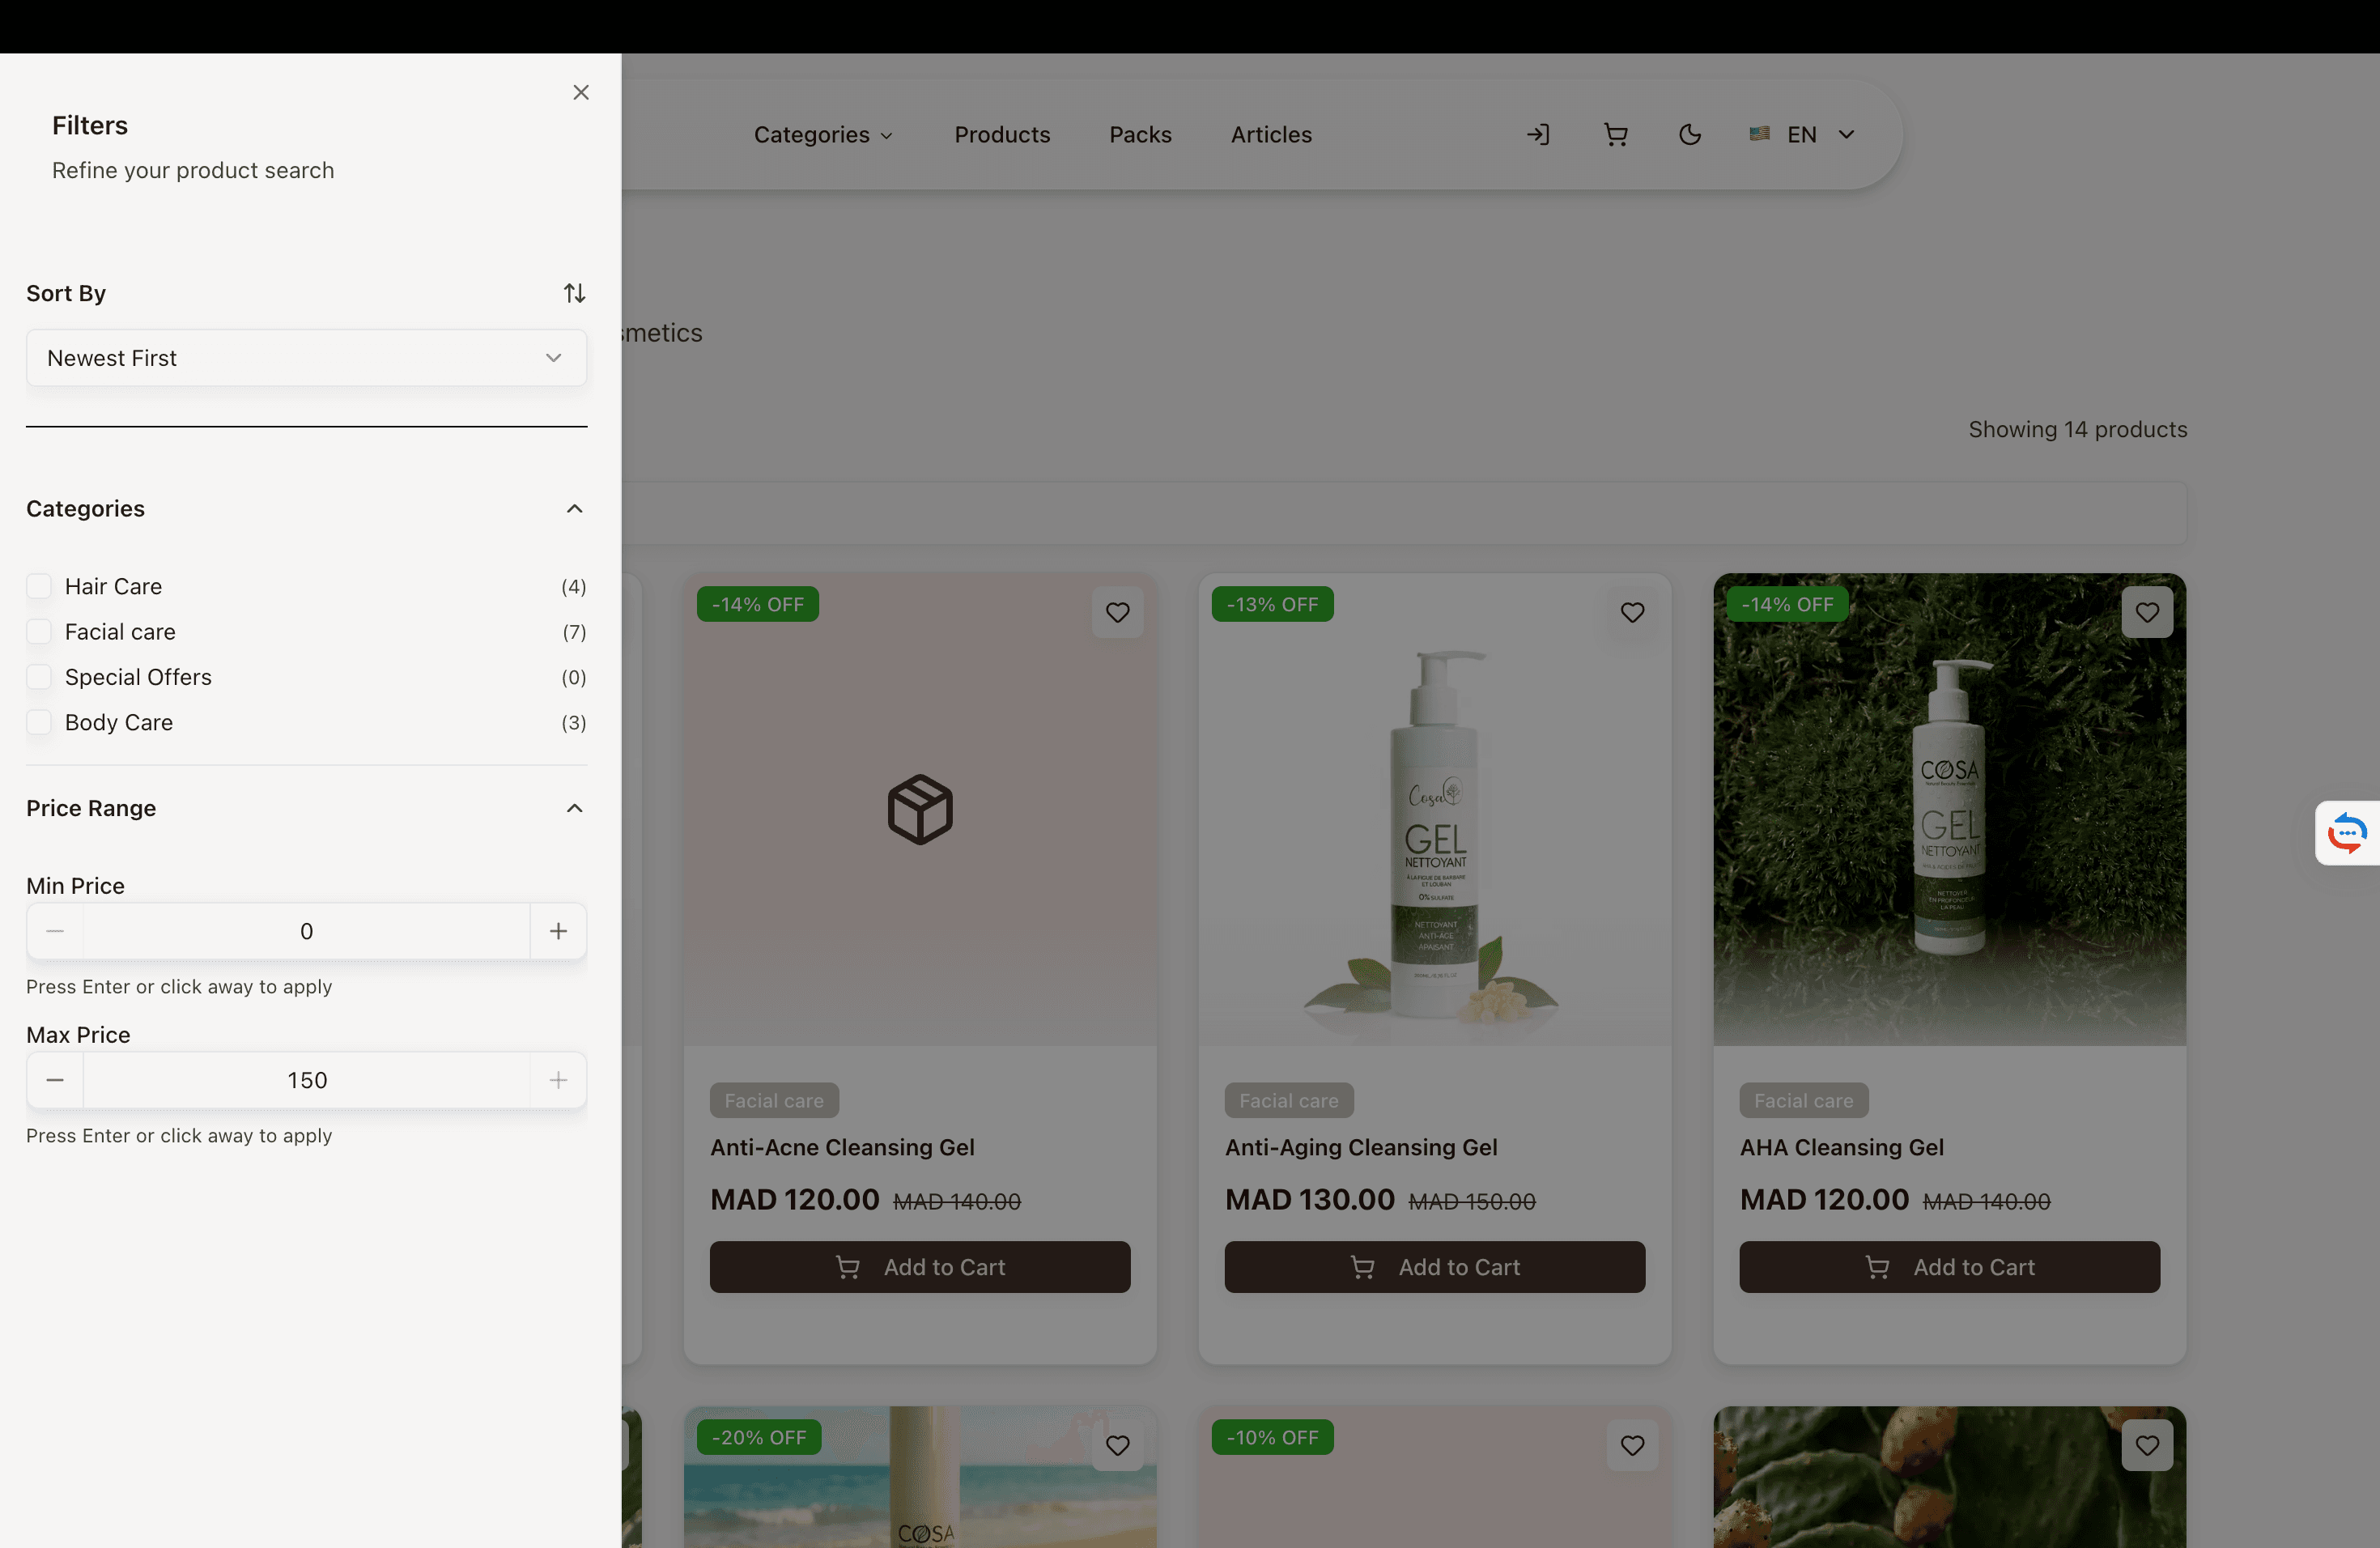Favorite the Anti-Aging Cleansing Gel
The height and width of the screenshot is (1548, 2380).
click(x=1633, y=612)
